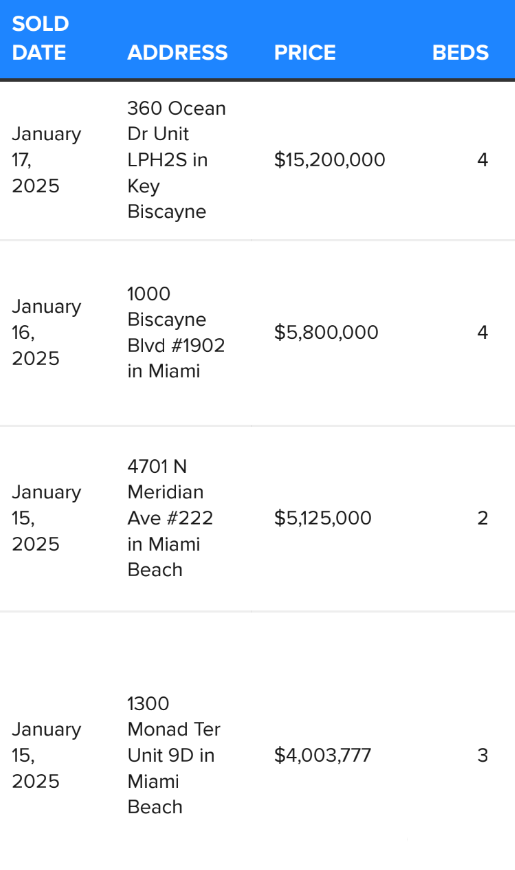Select beds value 3 for Monad Ter row
This screenshot has height=870, width=515.
coord(482,755)
